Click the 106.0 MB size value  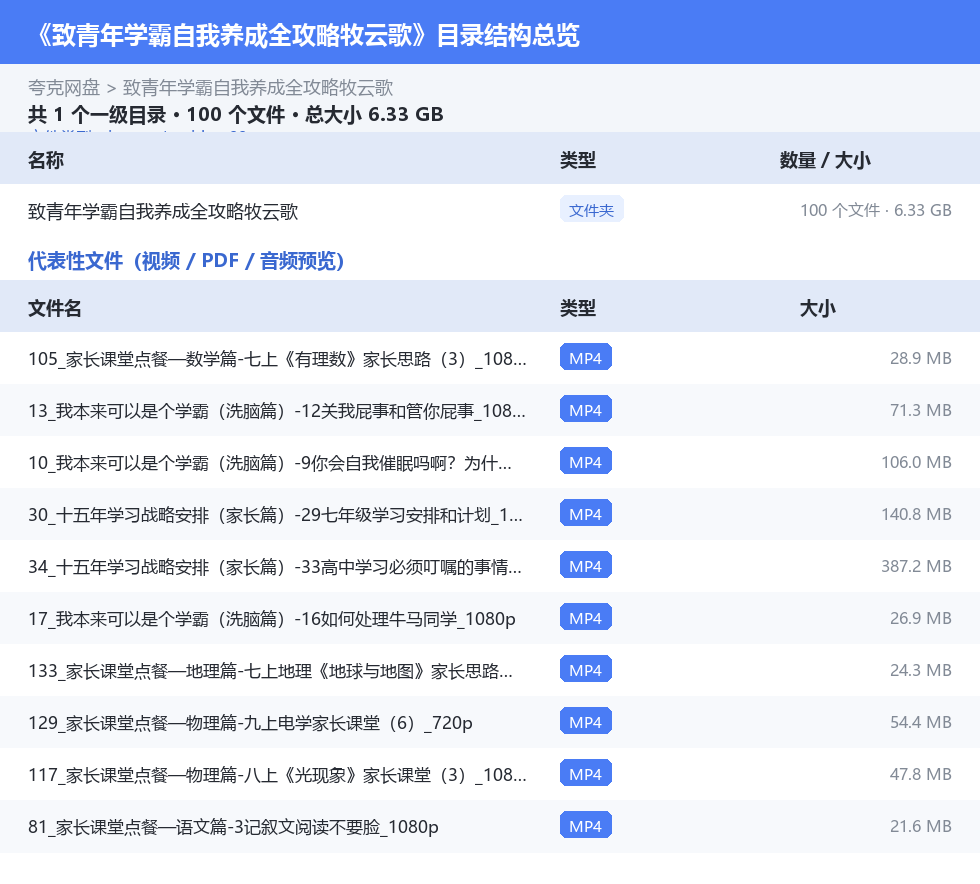click(x=916, y=462)
